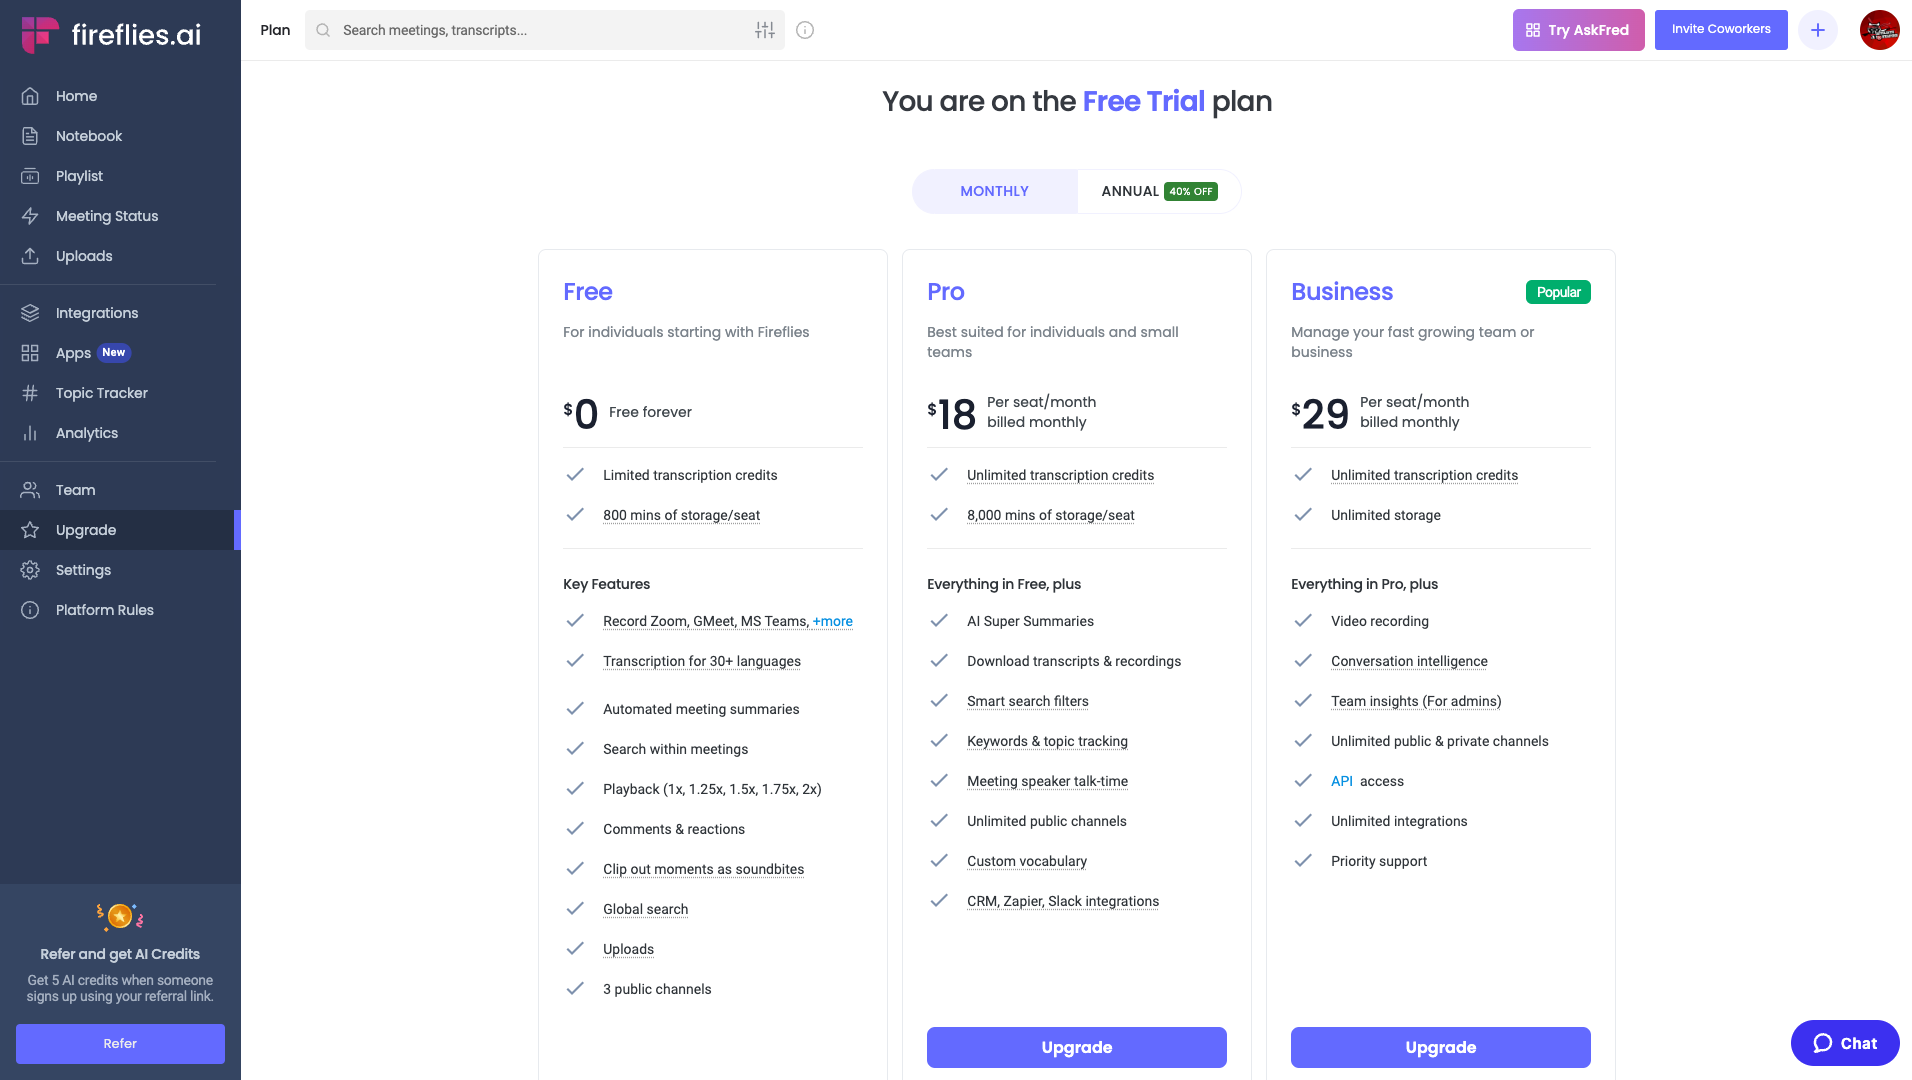Upgrade to the Pro plan
The width and height of the screenshot is (1912, 1080).
pyautogui.click(x=1076, y=1047)
